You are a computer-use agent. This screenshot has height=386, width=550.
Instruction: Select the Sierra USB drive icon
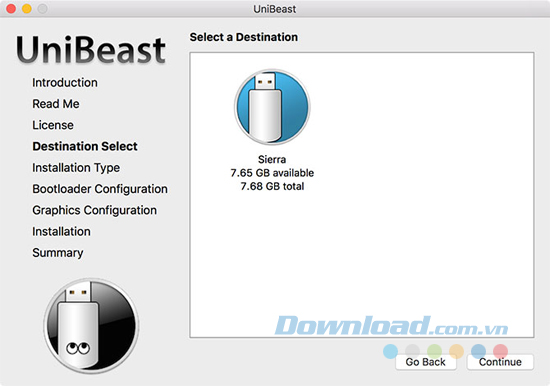click(x=272, y=107)
